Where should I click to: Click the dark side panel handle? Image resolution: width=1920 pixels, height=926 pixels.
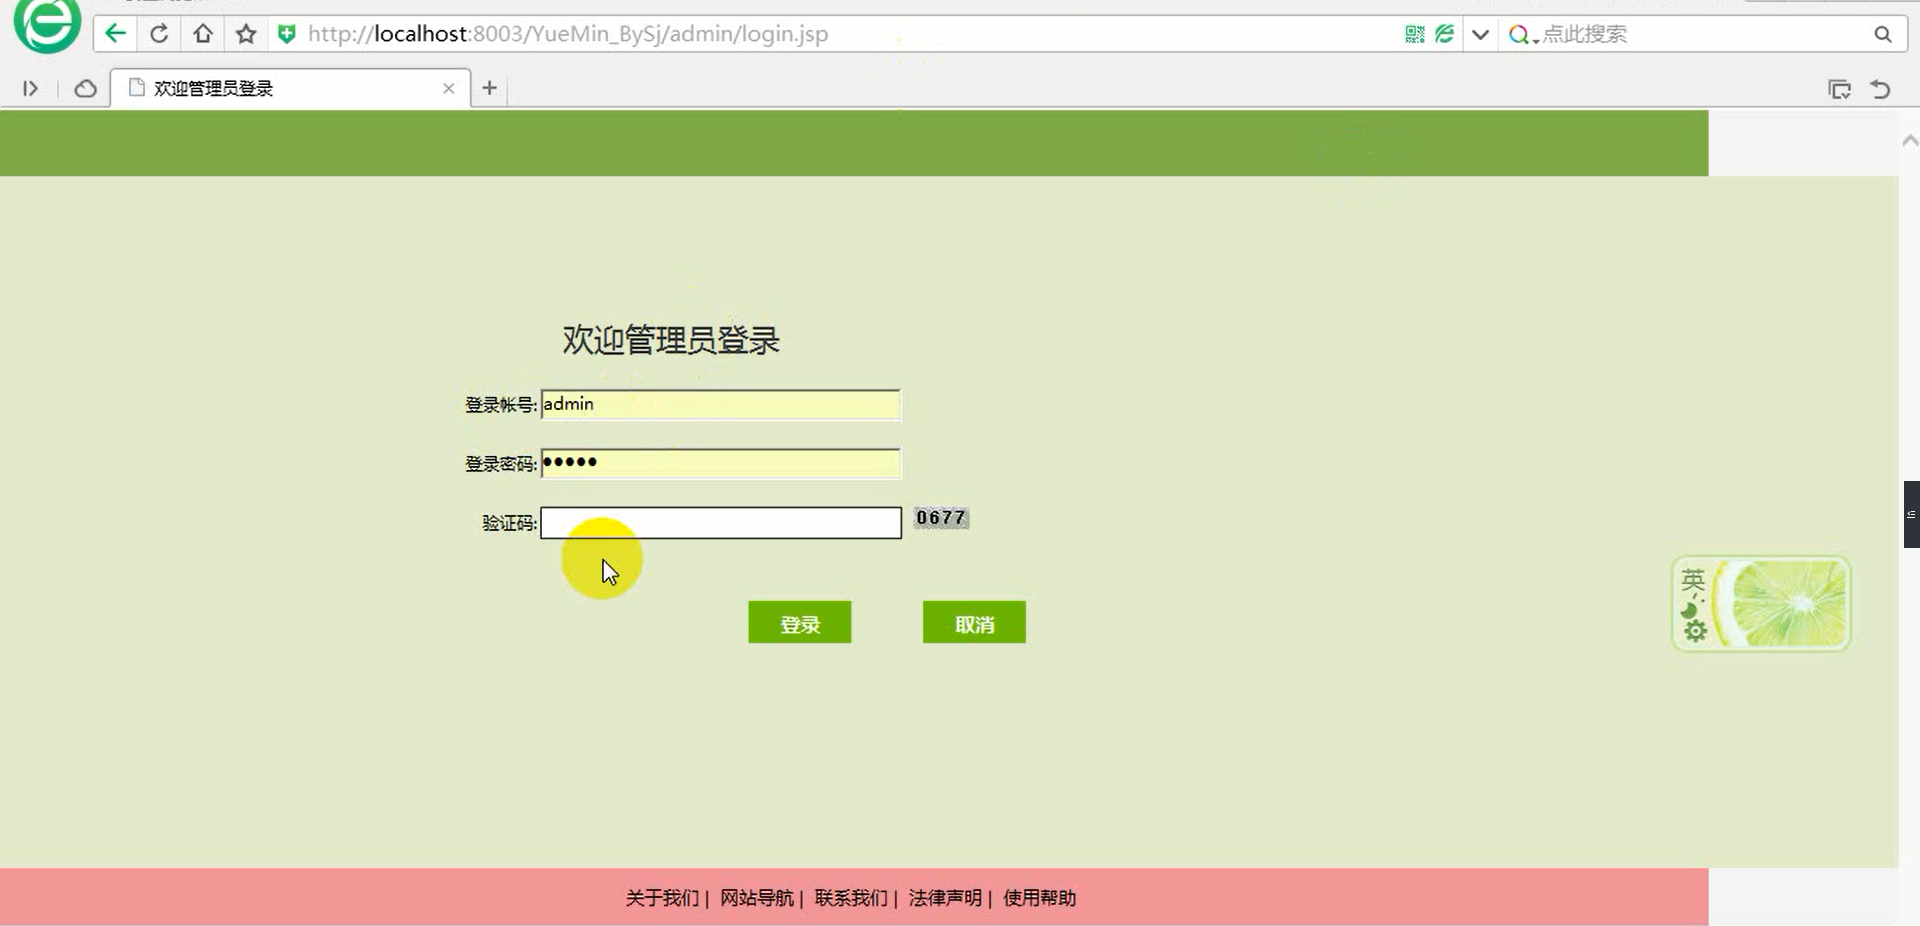tap(1911, 514)
